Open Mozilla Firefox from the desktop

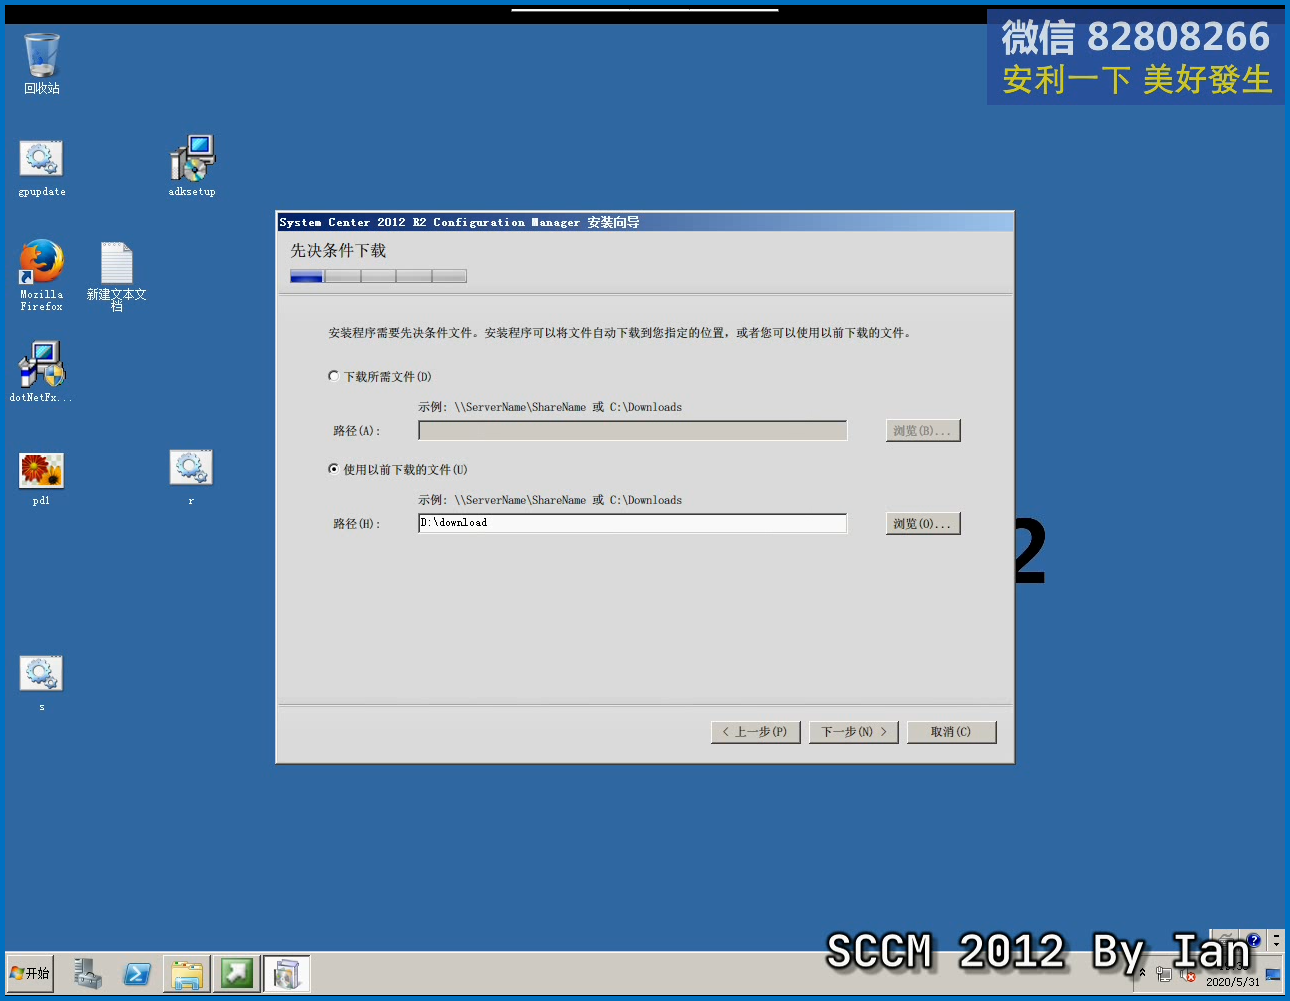tap(42, 274)
